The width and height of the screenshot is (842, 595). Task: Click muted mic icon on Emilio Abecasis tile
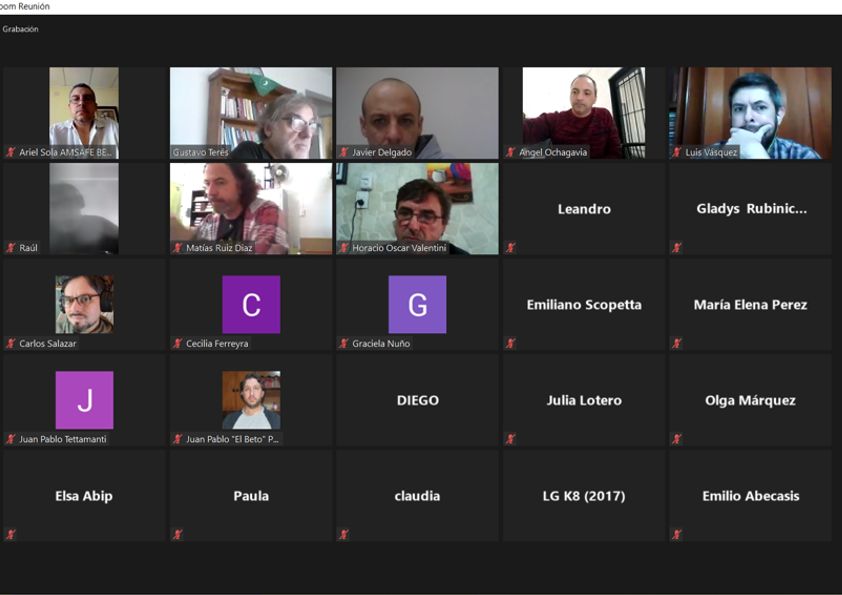pyautogui.click(x=677, y=534)
